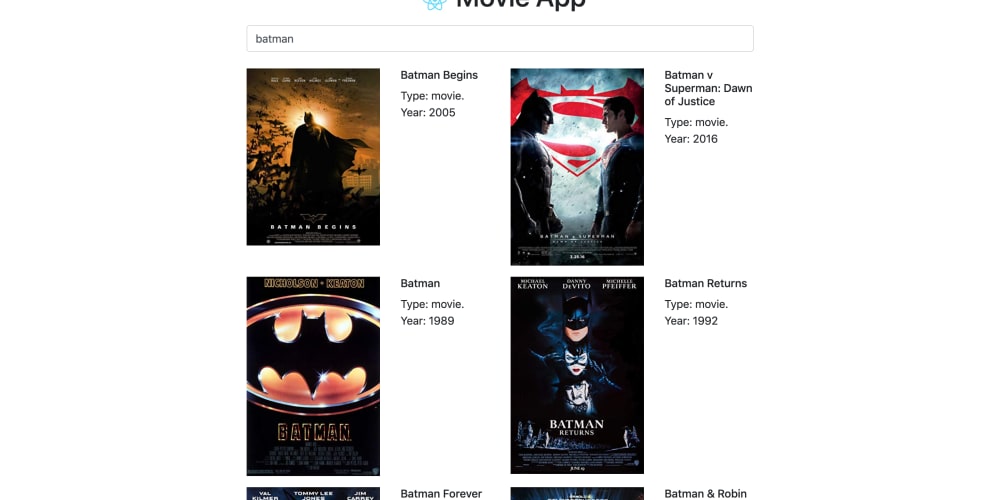Viewport: 1000px width, 500px height.
Task: Click 'Type: movie.' under Batman Returns
Action: click(696, 304)
